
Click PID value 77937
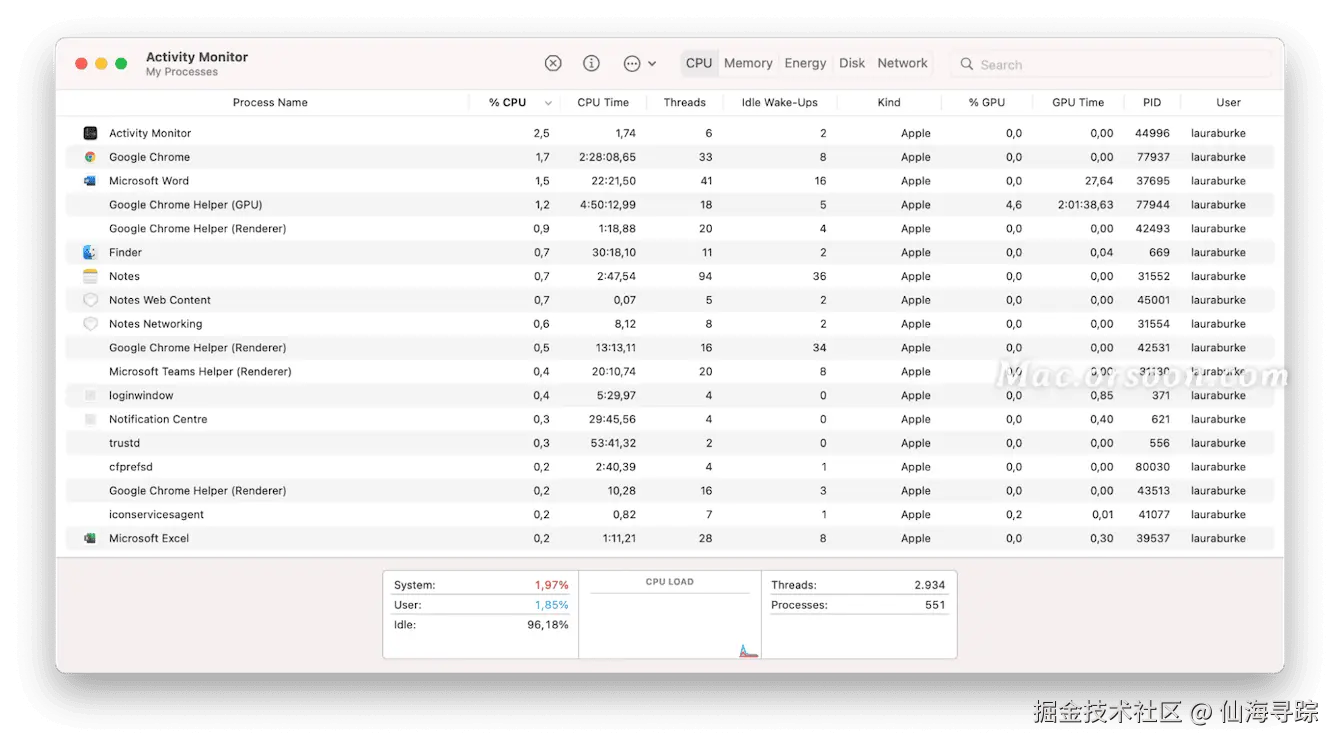pos(1152,157)
